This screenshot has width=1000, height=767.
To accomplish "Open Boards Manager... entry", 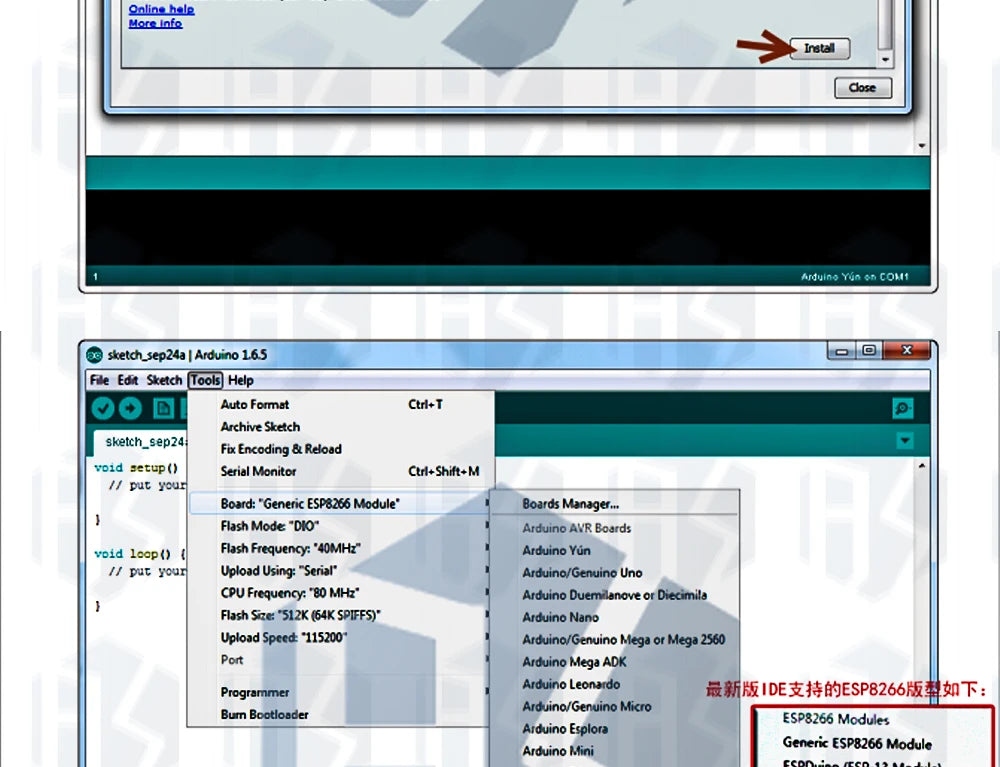I will (615, 504).
